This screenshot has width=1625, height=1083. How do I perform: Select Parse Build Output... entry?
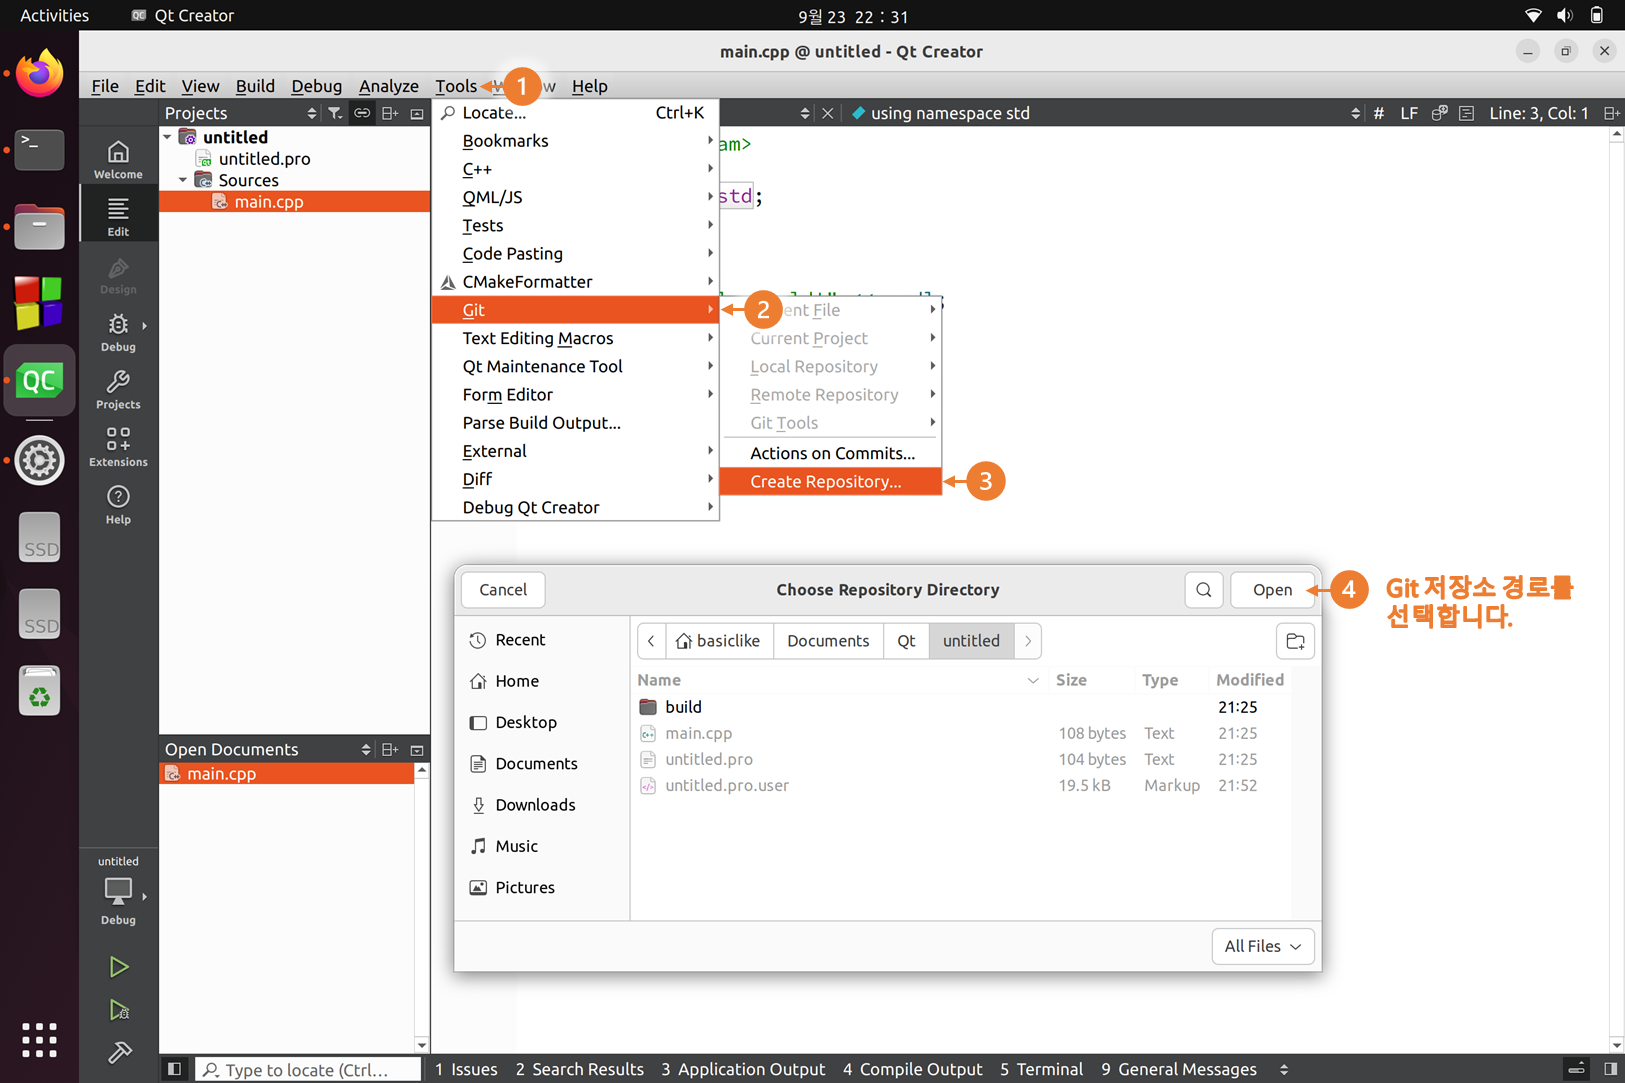[575, 423]
